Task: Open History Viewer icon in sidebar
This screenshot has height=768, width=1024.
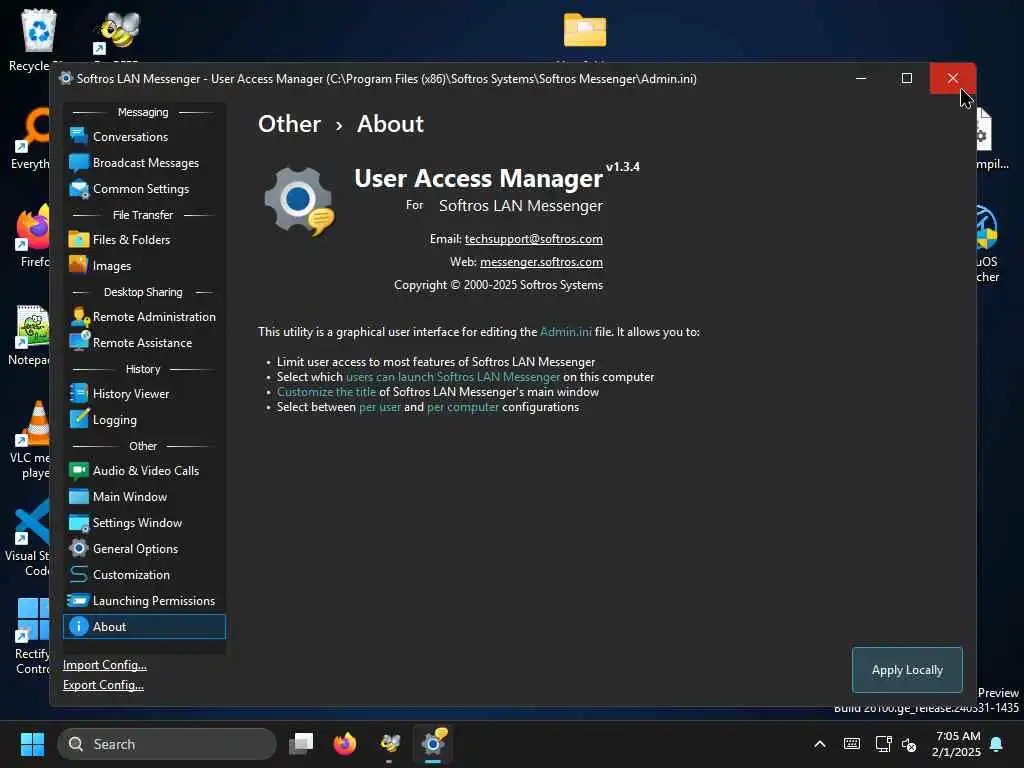Action: (x=78, y=393)
